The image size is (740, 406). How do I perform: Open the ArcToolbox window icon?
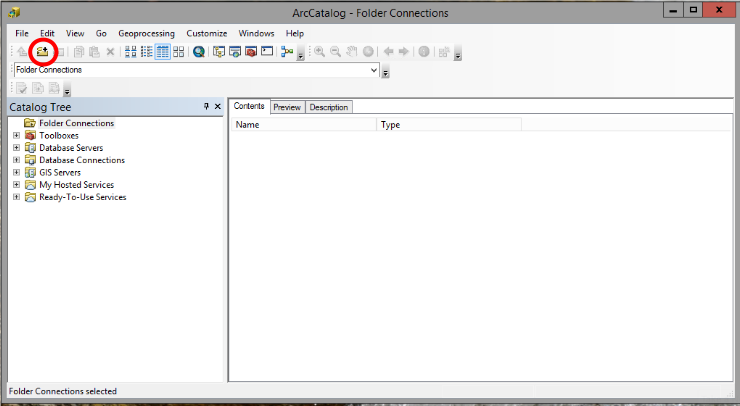coord(251,51)
